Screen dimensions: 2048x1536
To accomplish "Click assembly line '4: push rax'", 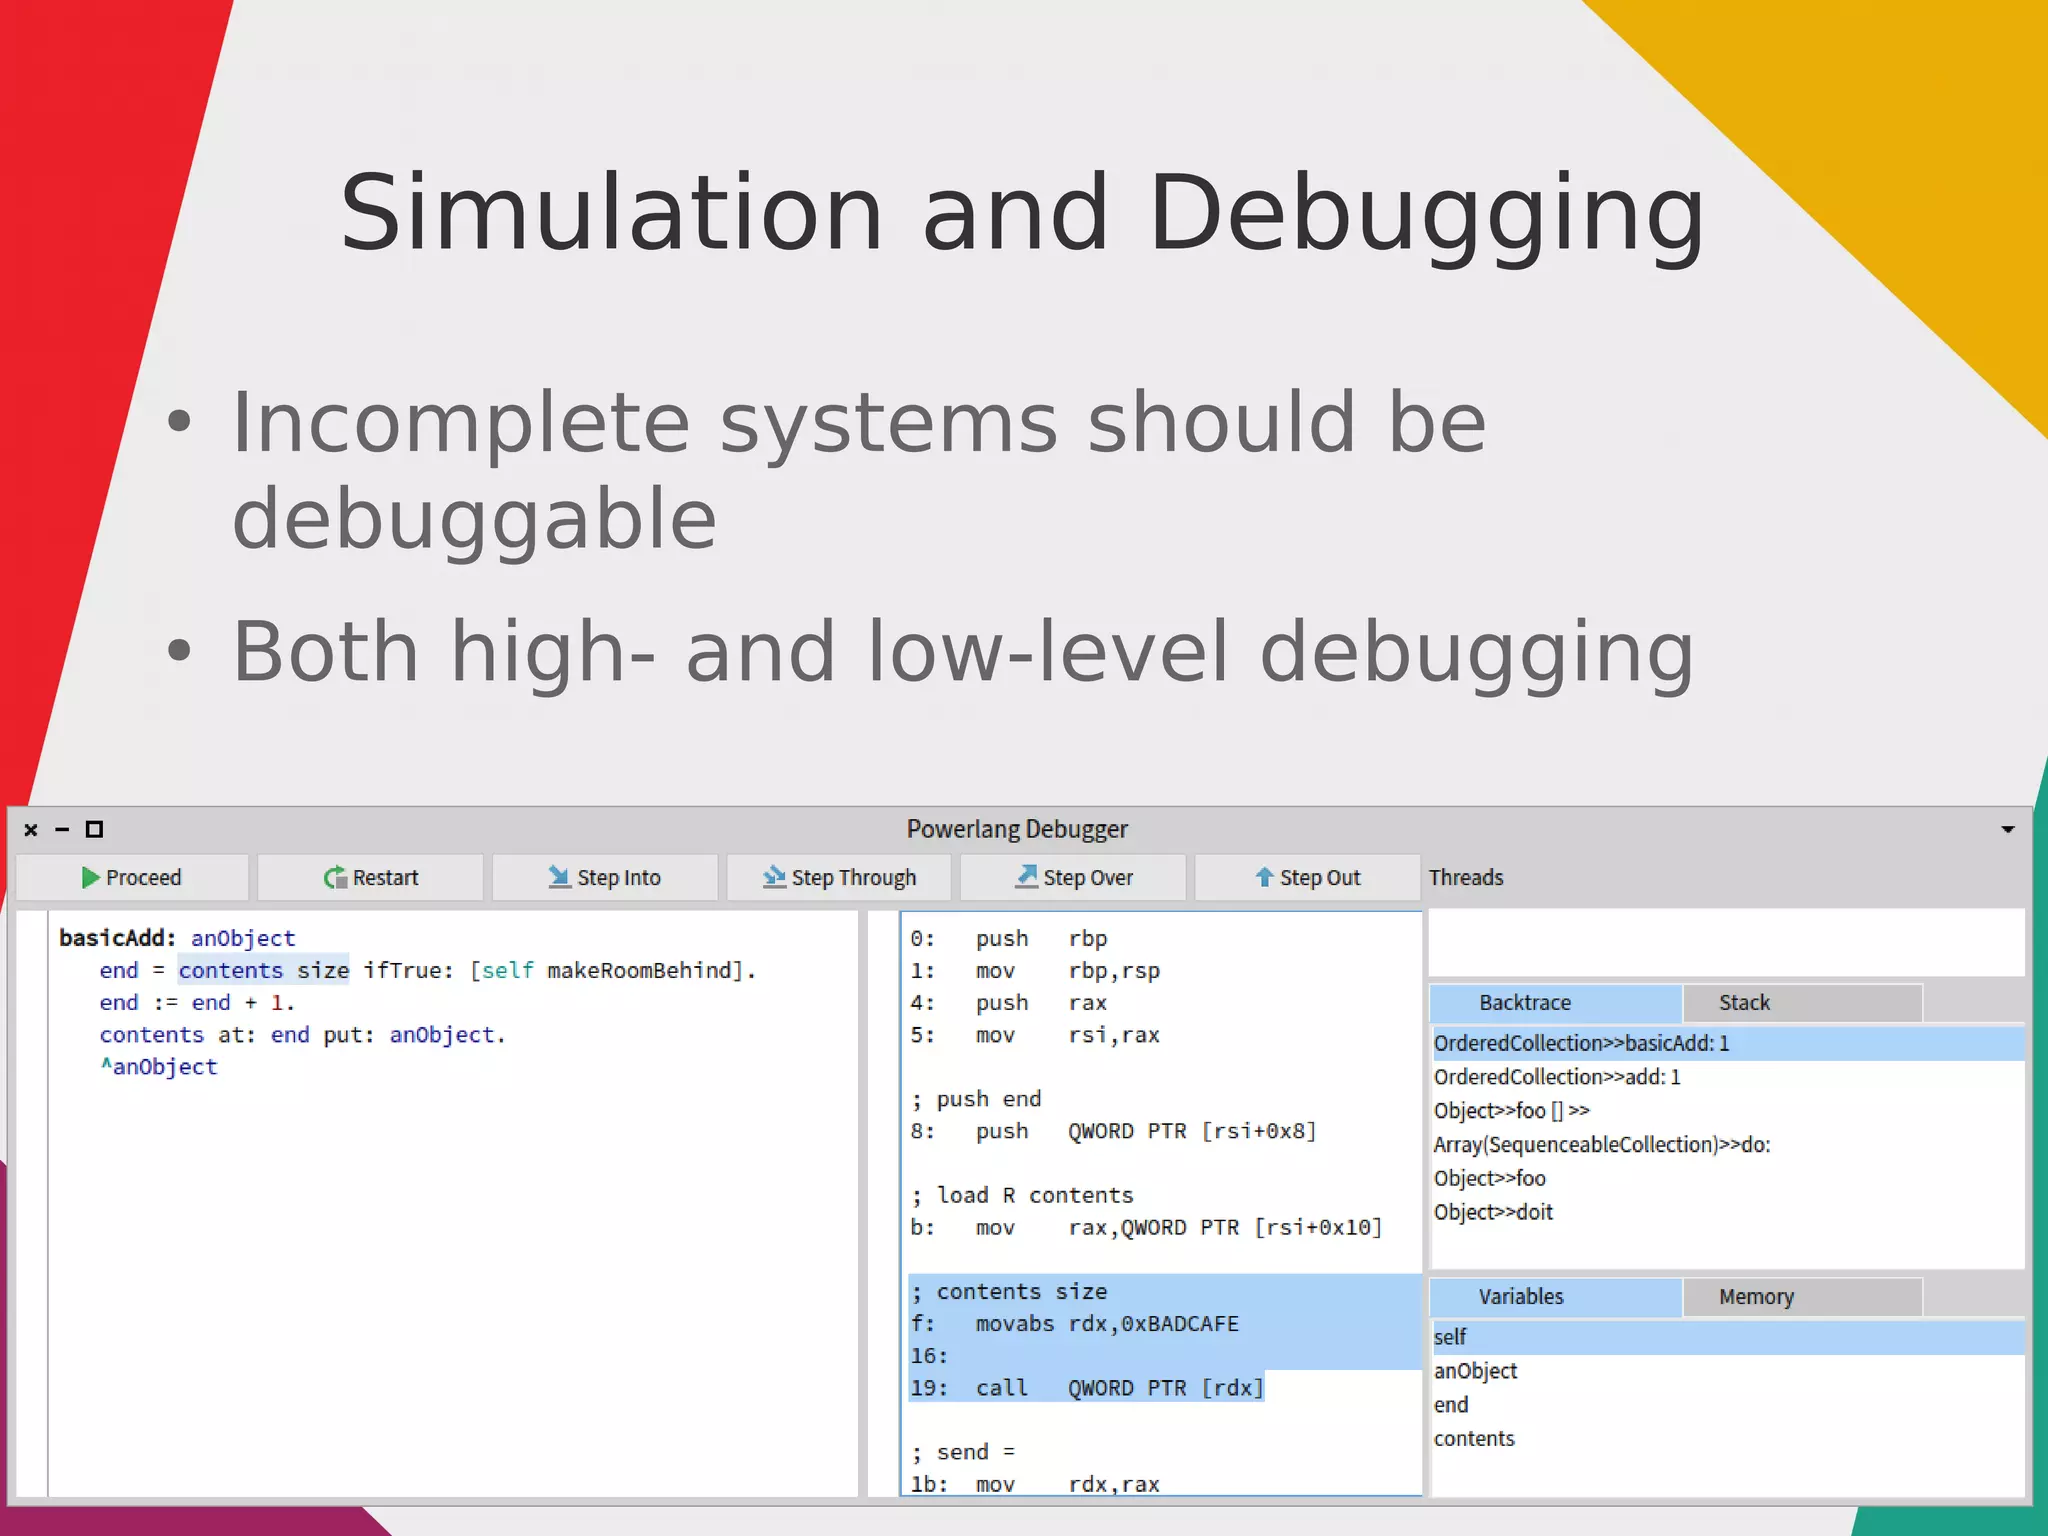I will (x=1009, y=1003).
